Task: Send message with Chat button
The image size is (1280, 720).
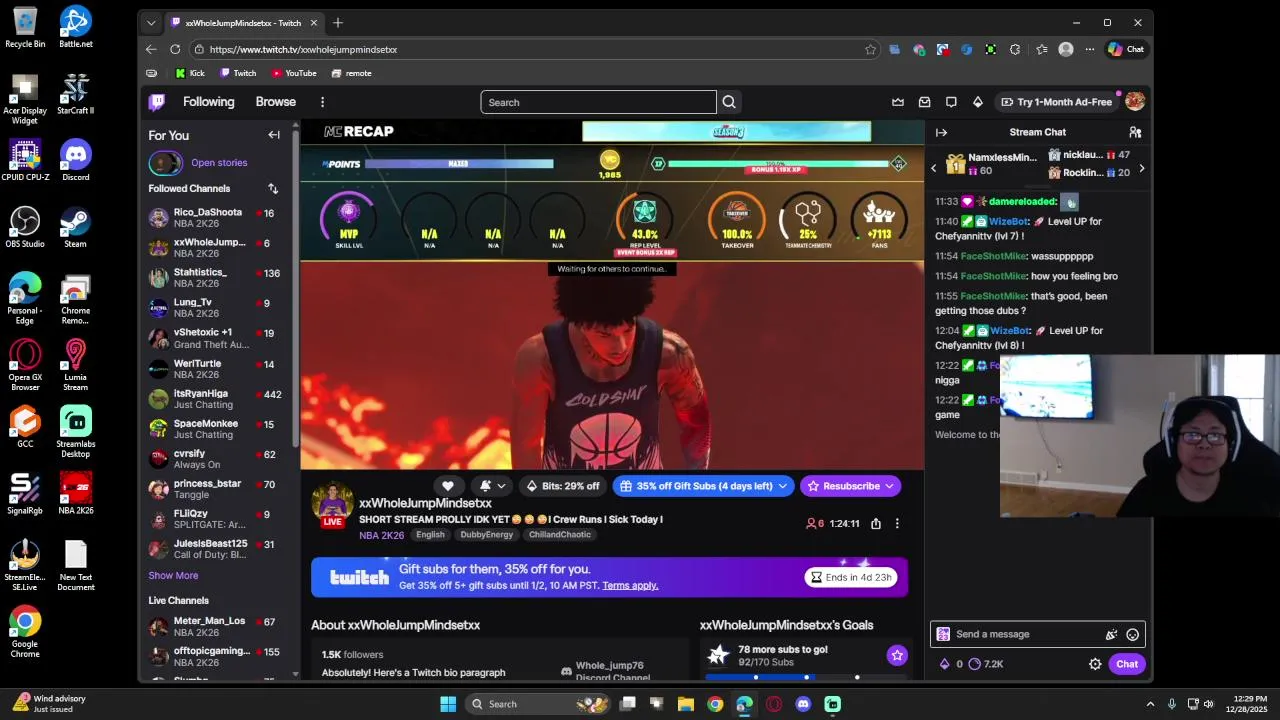Action: (1127, 664)
